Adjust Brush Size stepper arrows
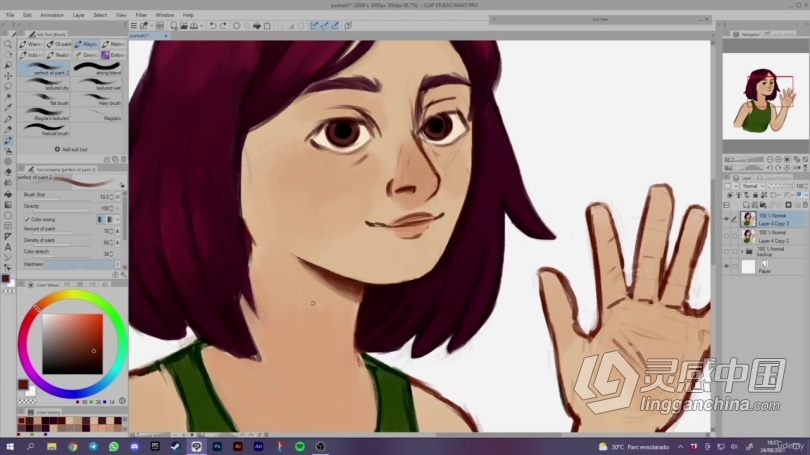 [x=112, y=197]
